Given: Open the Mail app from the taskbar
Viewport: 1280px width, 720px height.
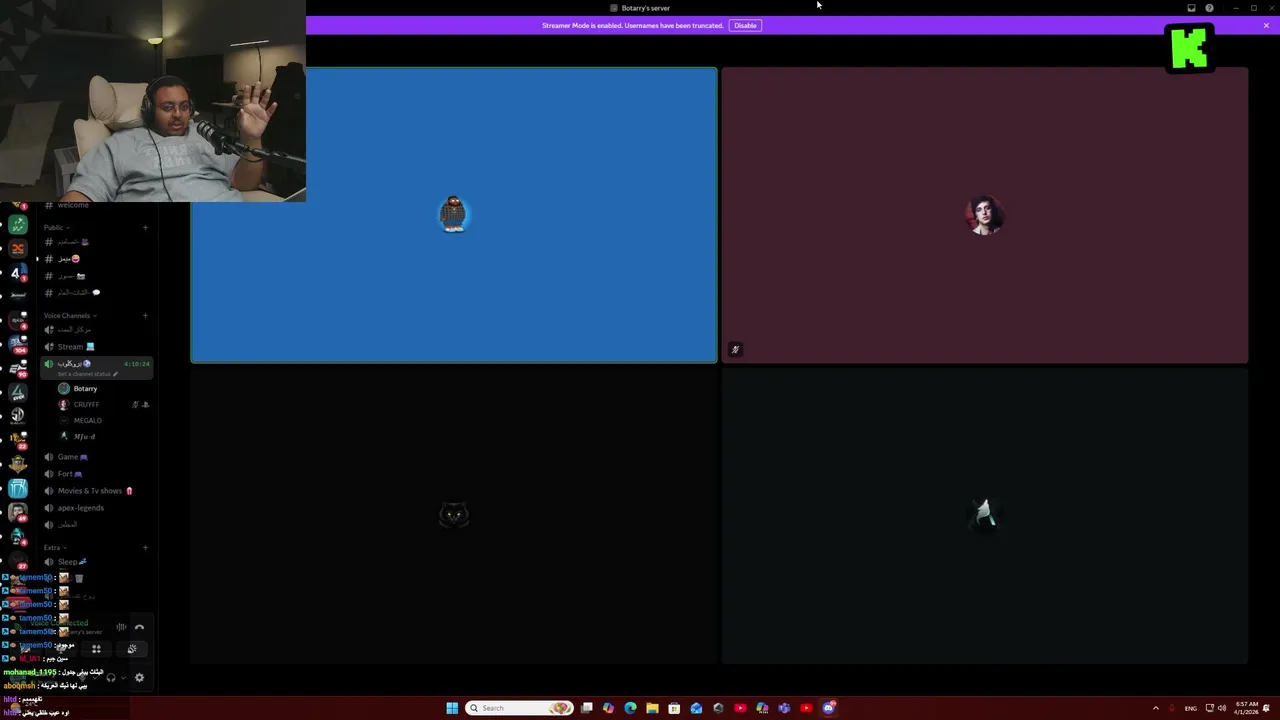Looking at the screenshot, I should click(696, 708).
